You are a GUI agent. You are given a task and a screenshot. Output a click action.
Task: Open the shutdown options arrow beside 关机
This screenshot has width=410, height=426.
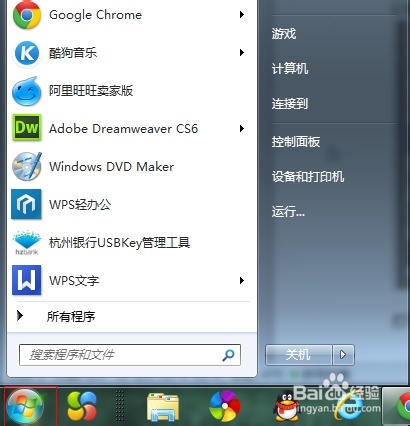[343, 355]
